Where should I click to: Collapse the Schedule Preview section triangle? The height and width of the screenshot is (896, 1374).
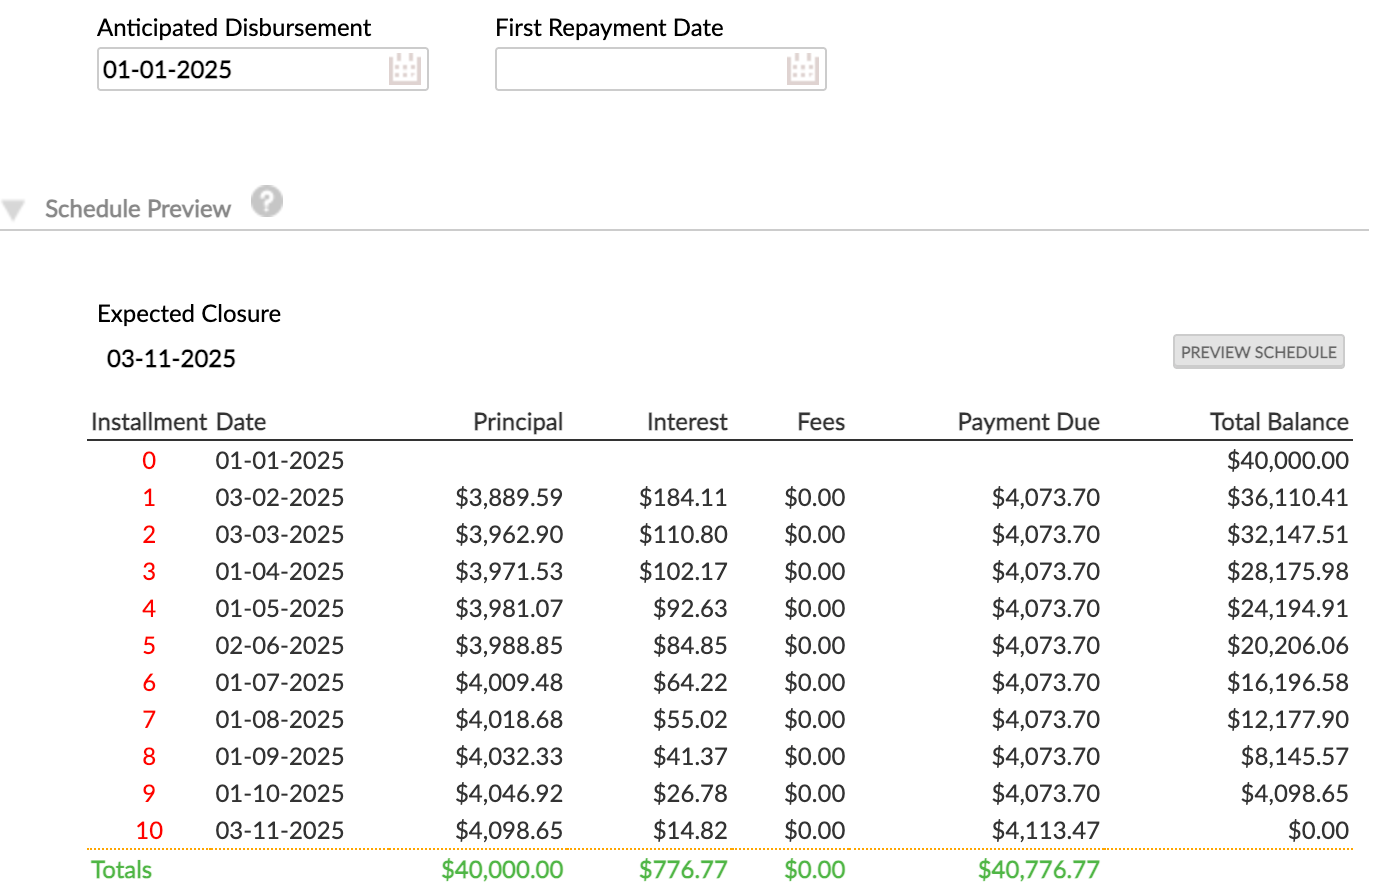[13, 210]
